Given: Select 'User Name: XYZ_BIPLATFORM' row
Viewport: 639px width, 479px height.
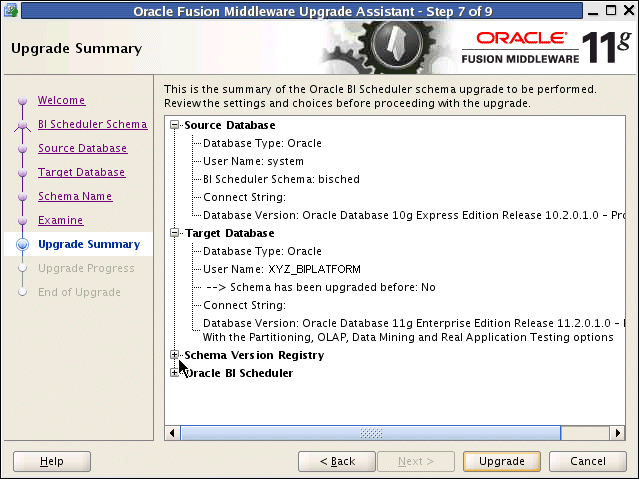Looking at the screenshot, I should [x=282, y=269].
